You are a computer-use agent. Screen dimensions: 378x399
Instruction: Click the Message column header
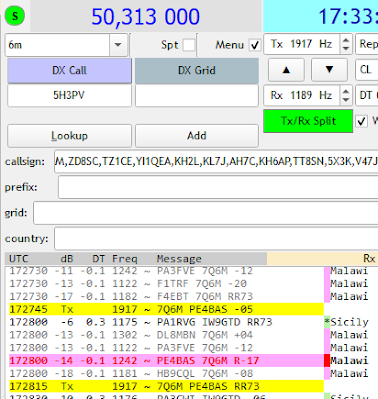179,259
